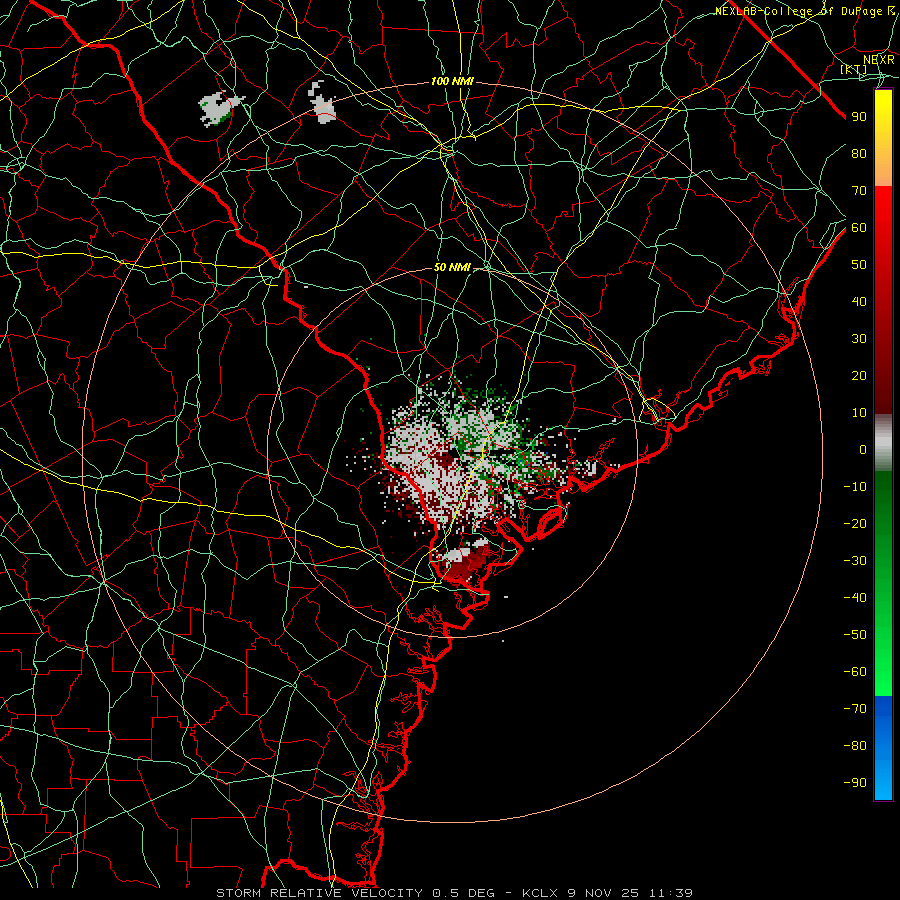
Task: Pick the gray zero-velocity segment of the color bar
Action: click(x=883, y=443)
